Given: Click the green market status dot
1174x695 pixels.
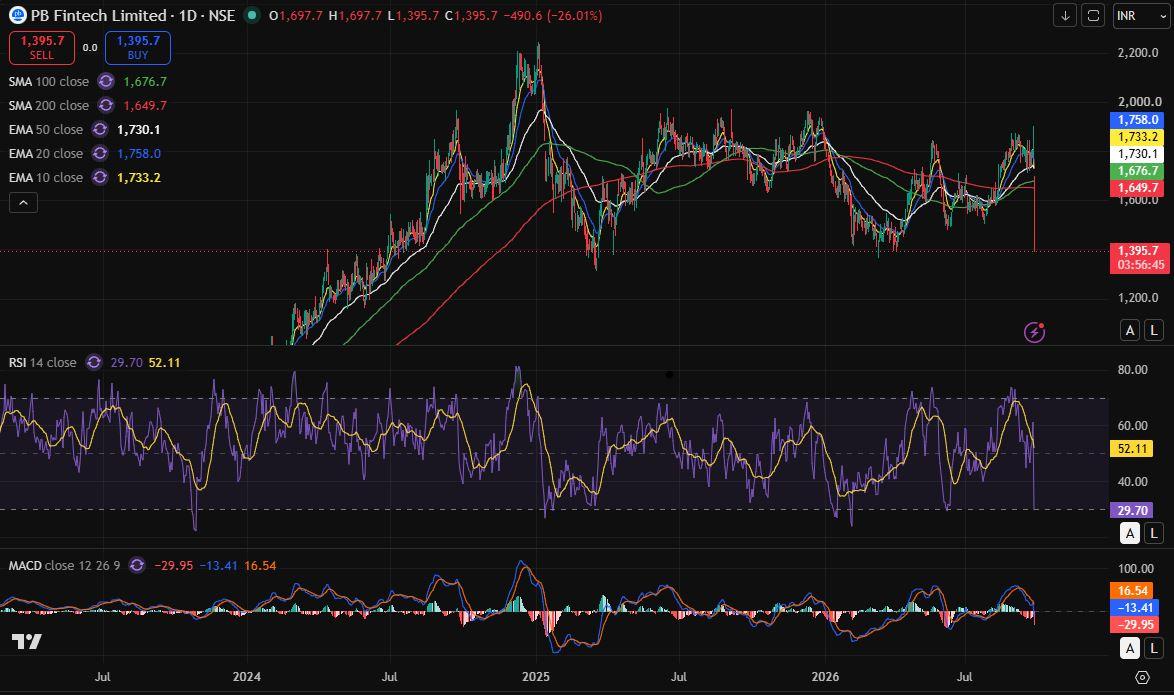Looking at the screenshot, I should [252, 15].
